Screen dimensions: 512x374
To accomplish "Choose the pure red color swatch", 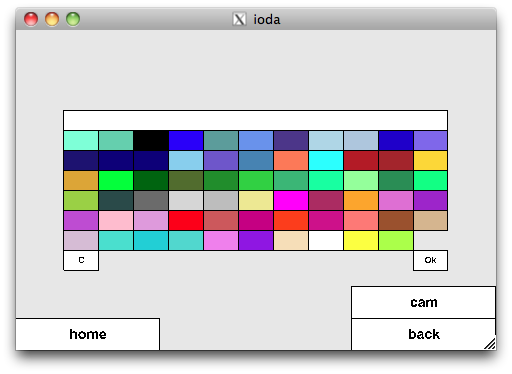I will pos(186,221).
